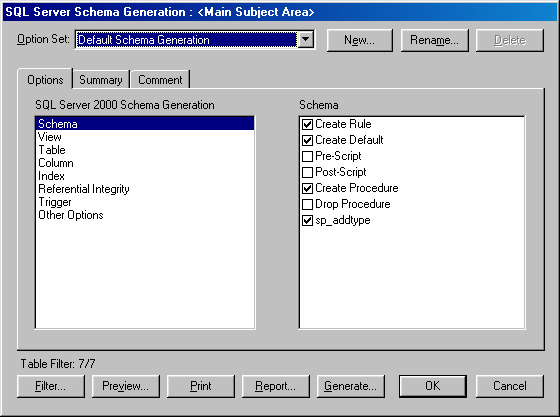Check the Drop Procedure option

point(307,205)
